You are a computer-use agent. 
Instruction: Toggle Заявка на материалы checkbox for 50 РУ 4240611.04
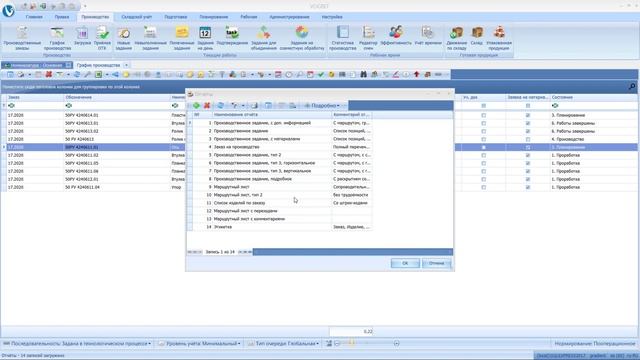click(528, 187)
